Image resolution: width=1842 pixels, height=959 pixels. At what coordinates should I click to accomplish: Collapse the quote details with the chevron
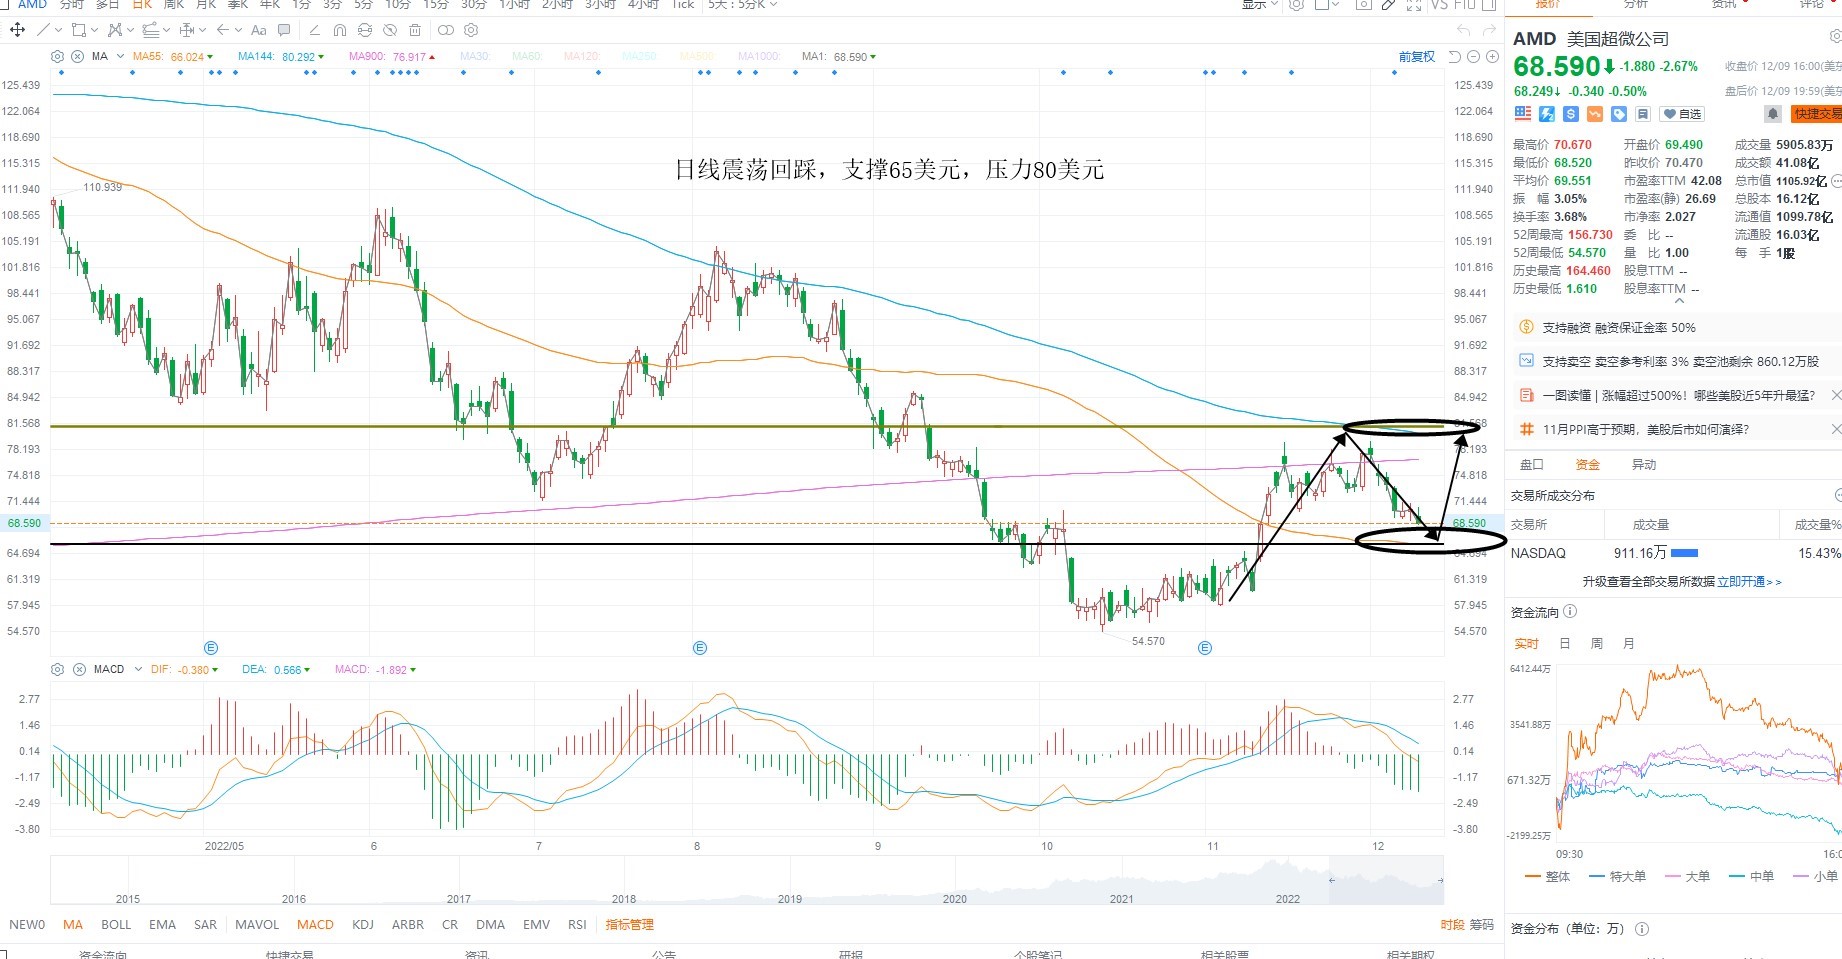click(1679, 300)
